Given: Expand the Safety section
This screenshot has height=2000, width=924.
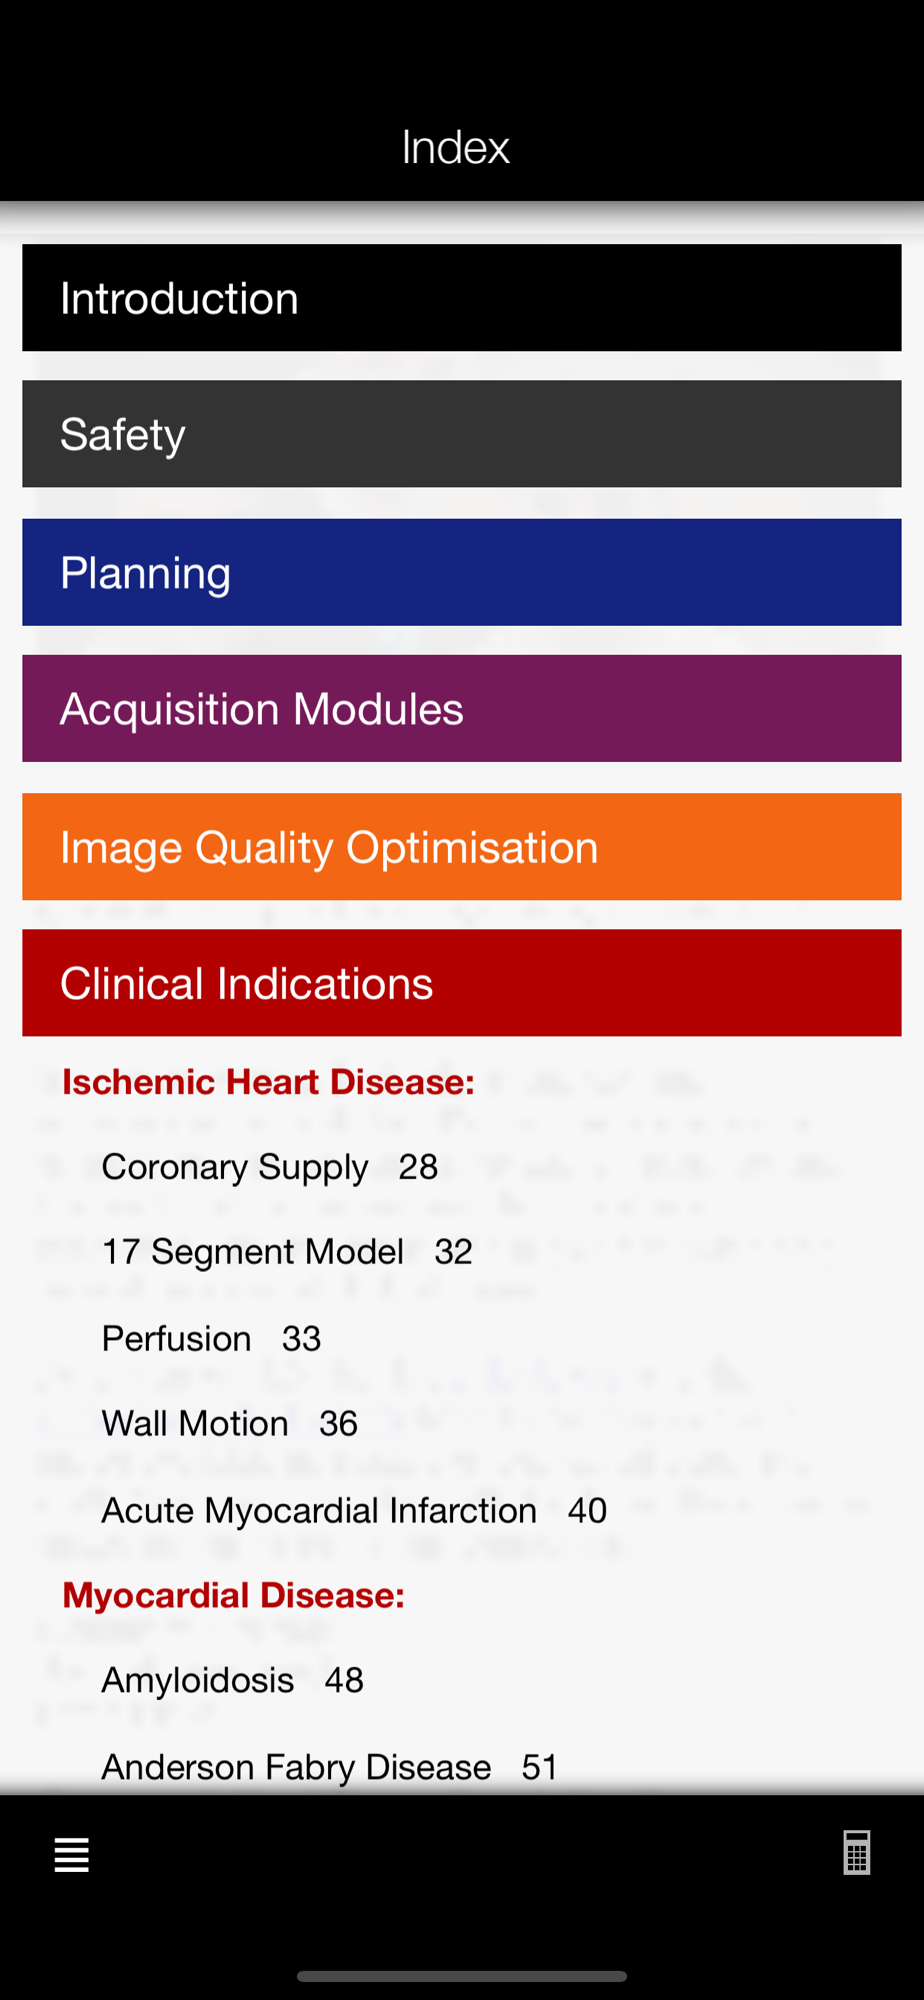Looking at the screenshot, I should coord(462,434).
